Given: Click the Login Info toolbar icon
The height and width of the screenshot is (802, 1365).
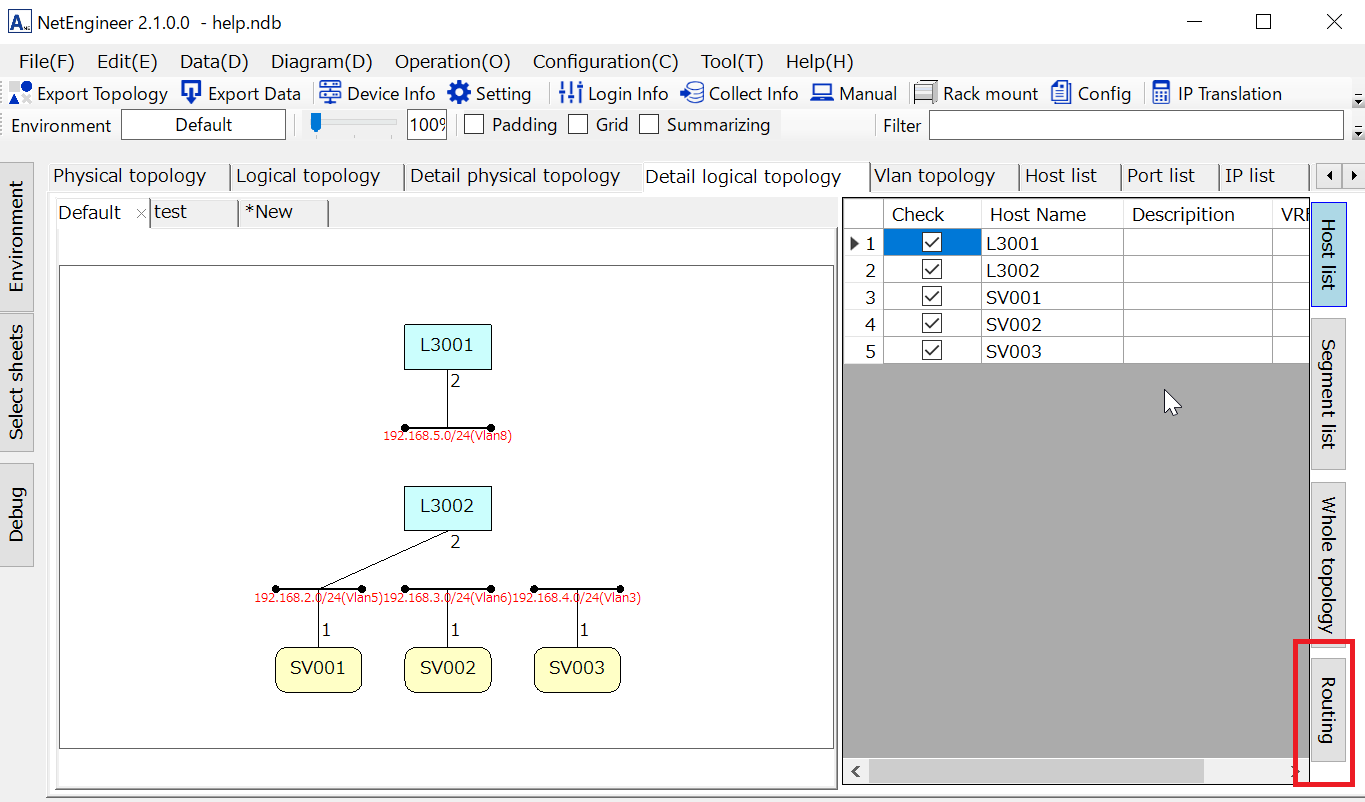Looking at the screenshot, I should pos(571,93).
